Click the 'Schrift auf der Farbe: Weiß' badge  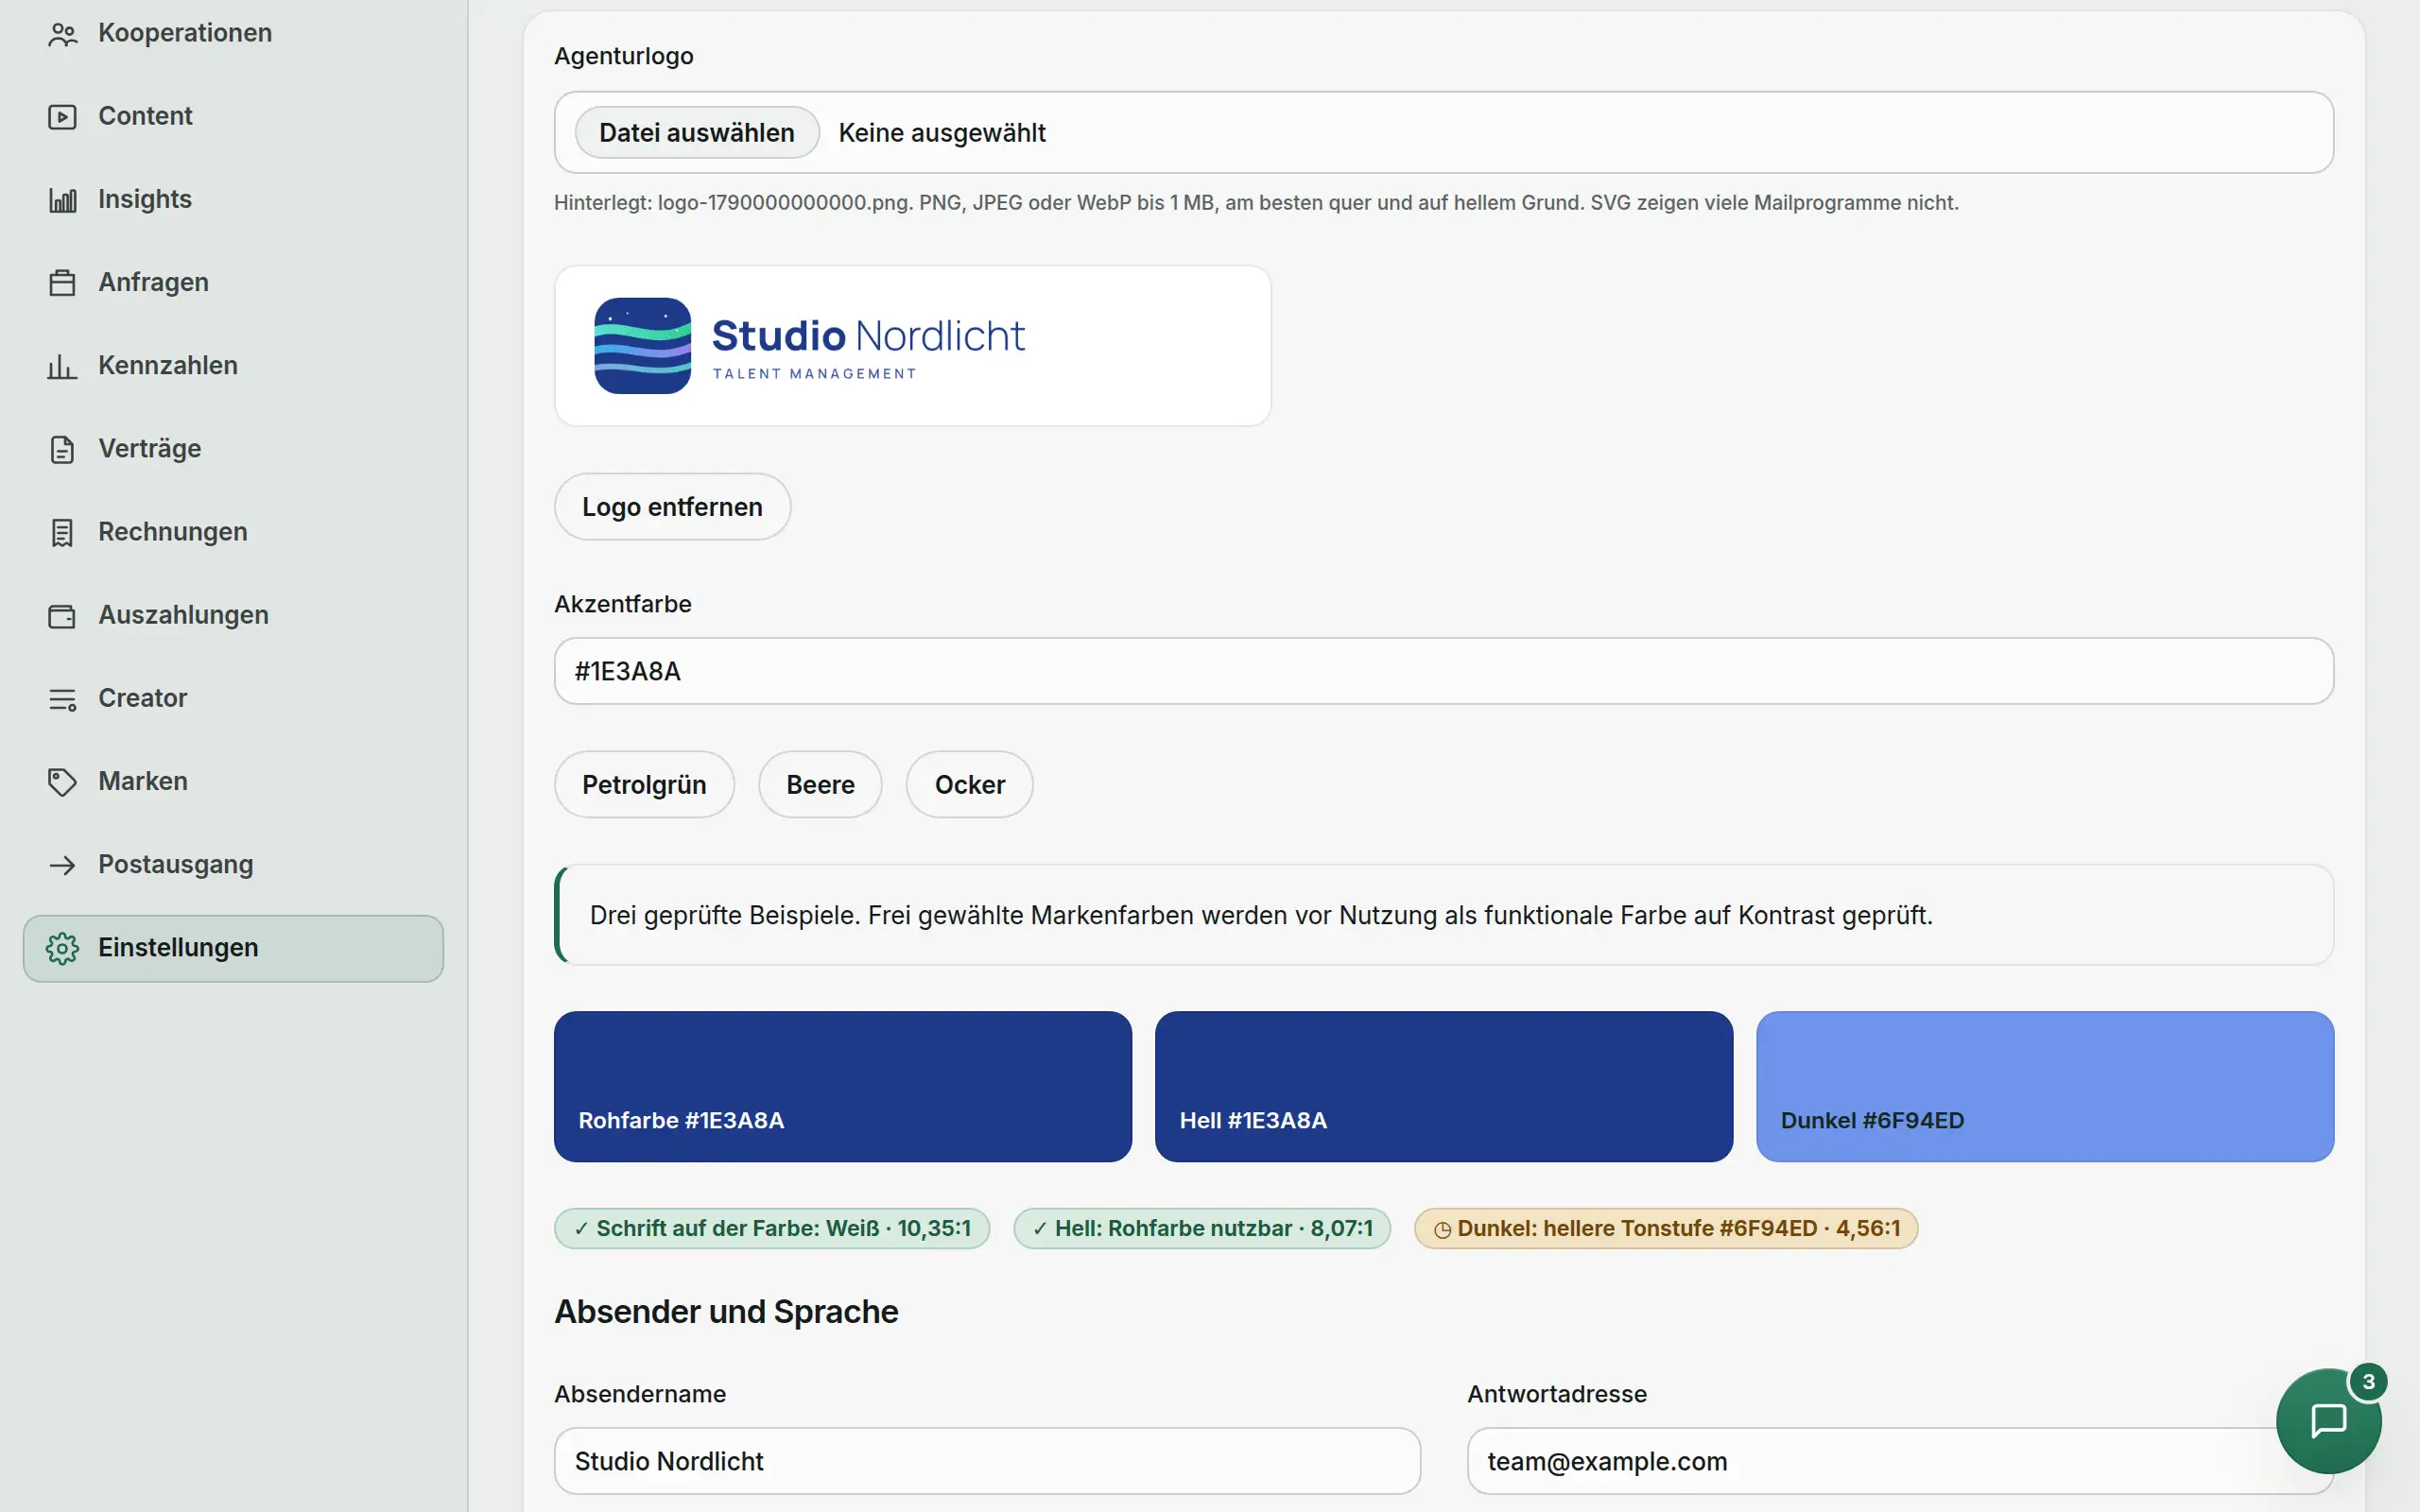[x=772, y=1228]
